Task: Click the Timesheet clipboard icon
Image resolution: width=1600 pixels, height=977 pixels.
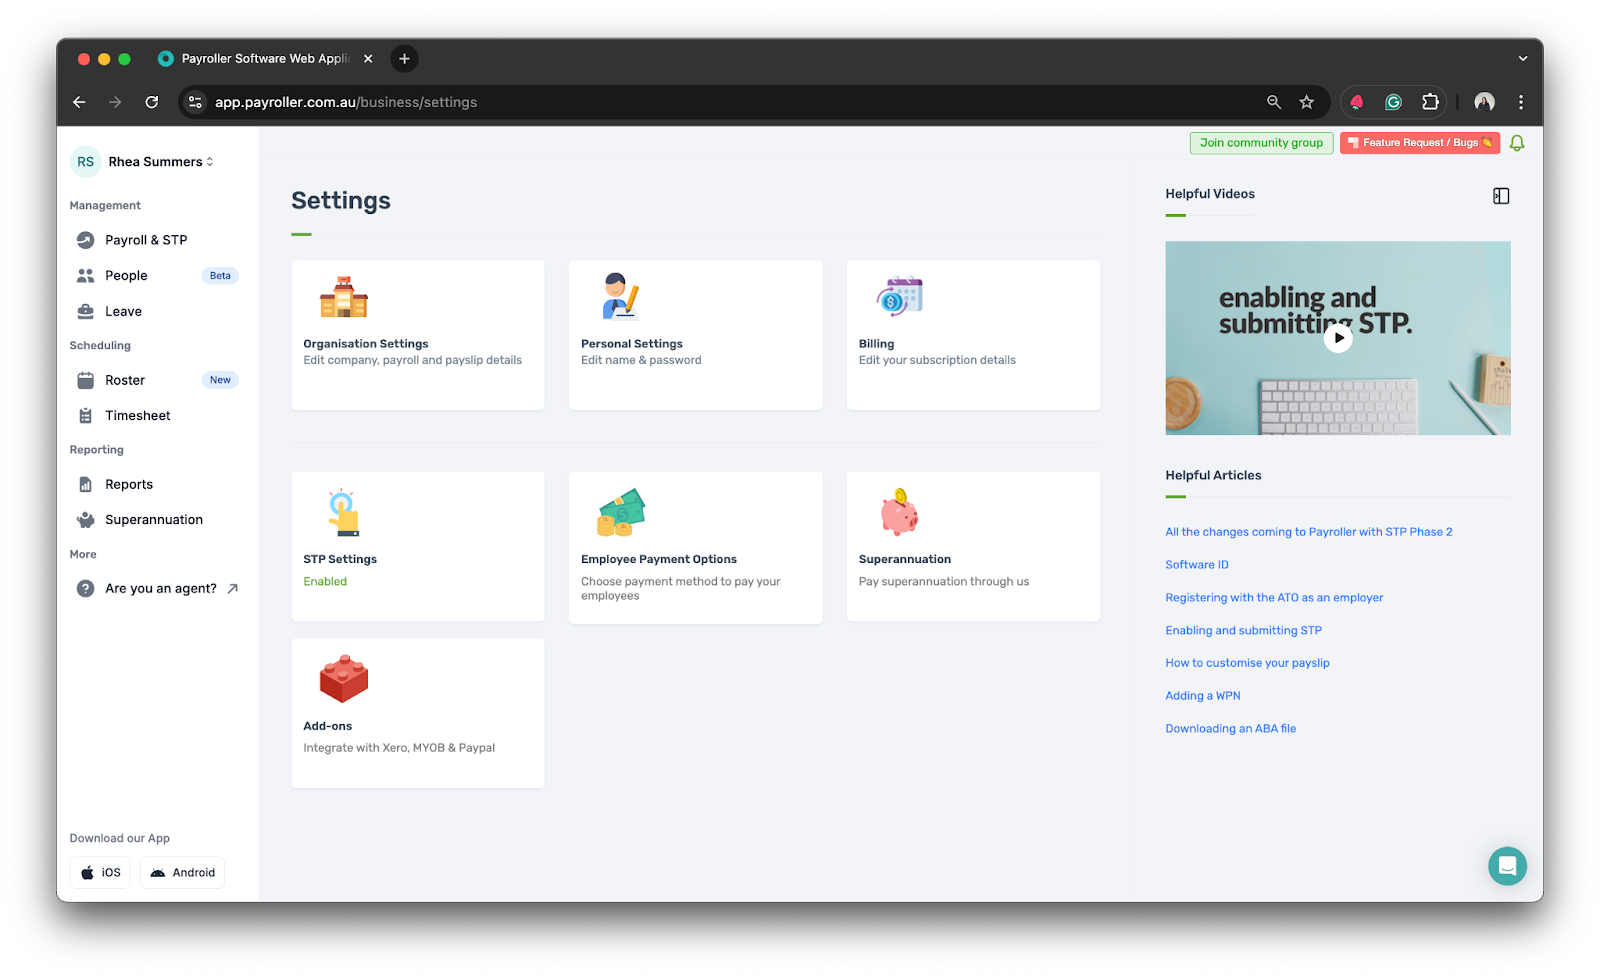Action: click(x=86, y=415)
